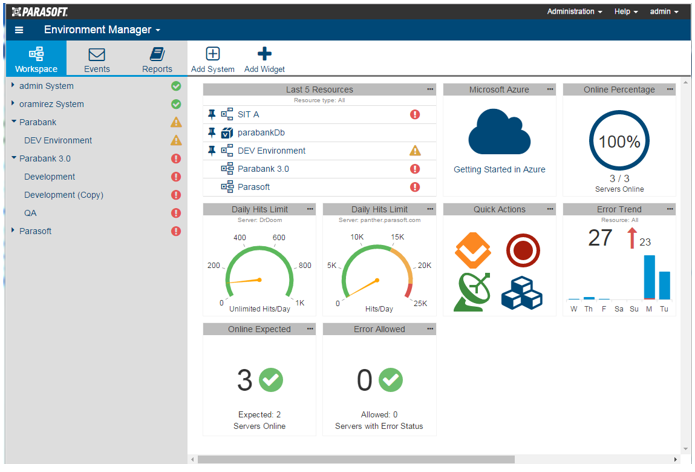Click the warning status icon beside Parabank
This screenshot has height=472, width=695.
(x=176, y=122)
